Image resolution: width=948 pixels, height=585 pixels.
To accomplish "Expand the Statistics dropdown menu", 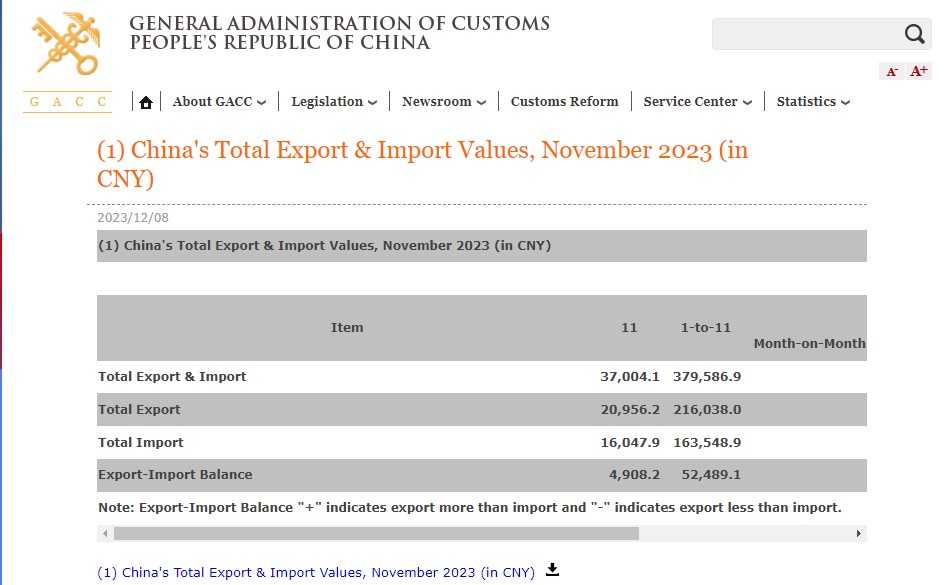I will [813, 102].
